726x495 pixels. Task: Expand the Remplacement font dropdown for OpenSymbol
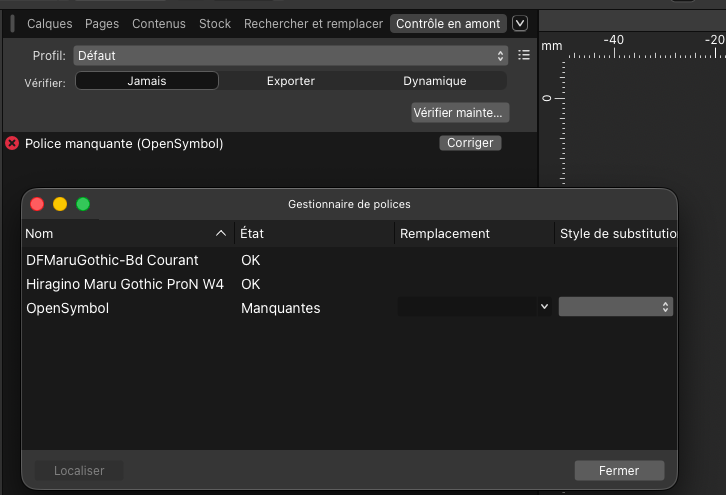click(475, 307)
